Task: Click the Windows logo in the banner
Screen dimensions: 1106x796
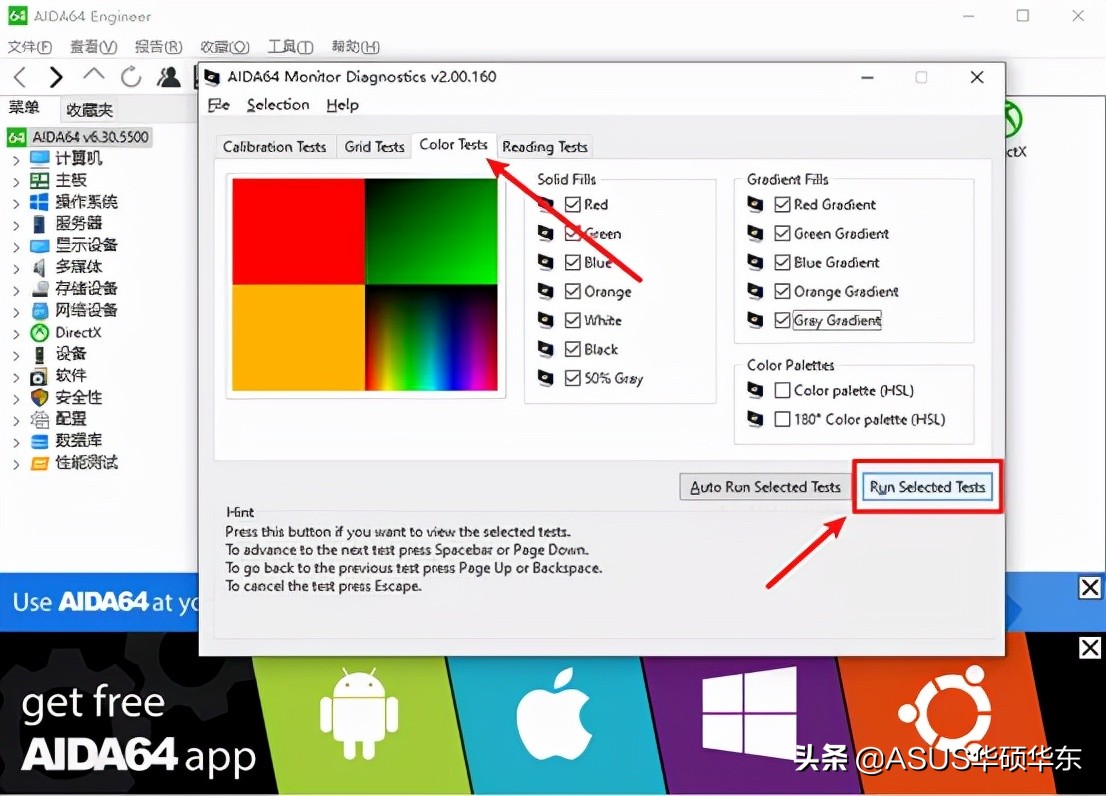Action: [x=749, y=712]
